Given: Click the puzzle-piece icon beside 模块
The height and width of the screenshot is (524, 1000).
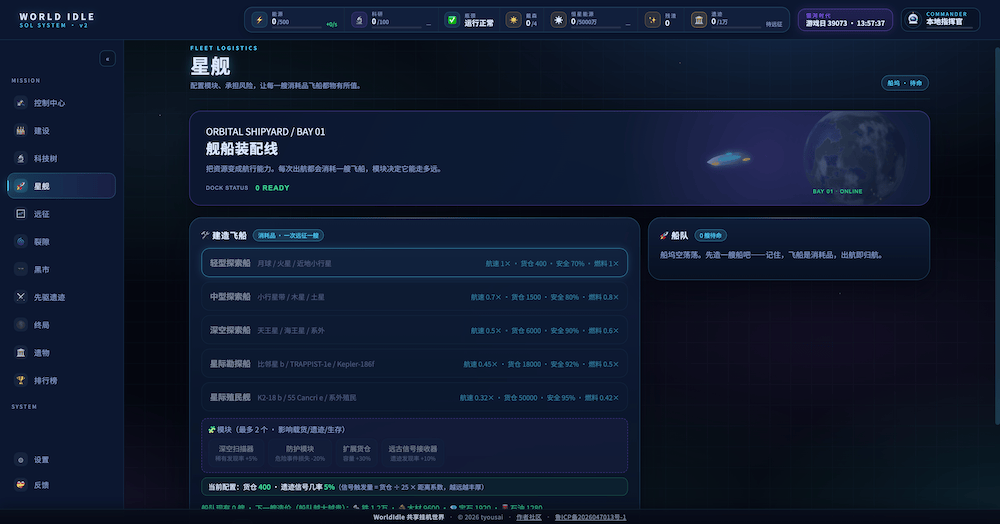Looking at the screenshot, I should (212, 430).
